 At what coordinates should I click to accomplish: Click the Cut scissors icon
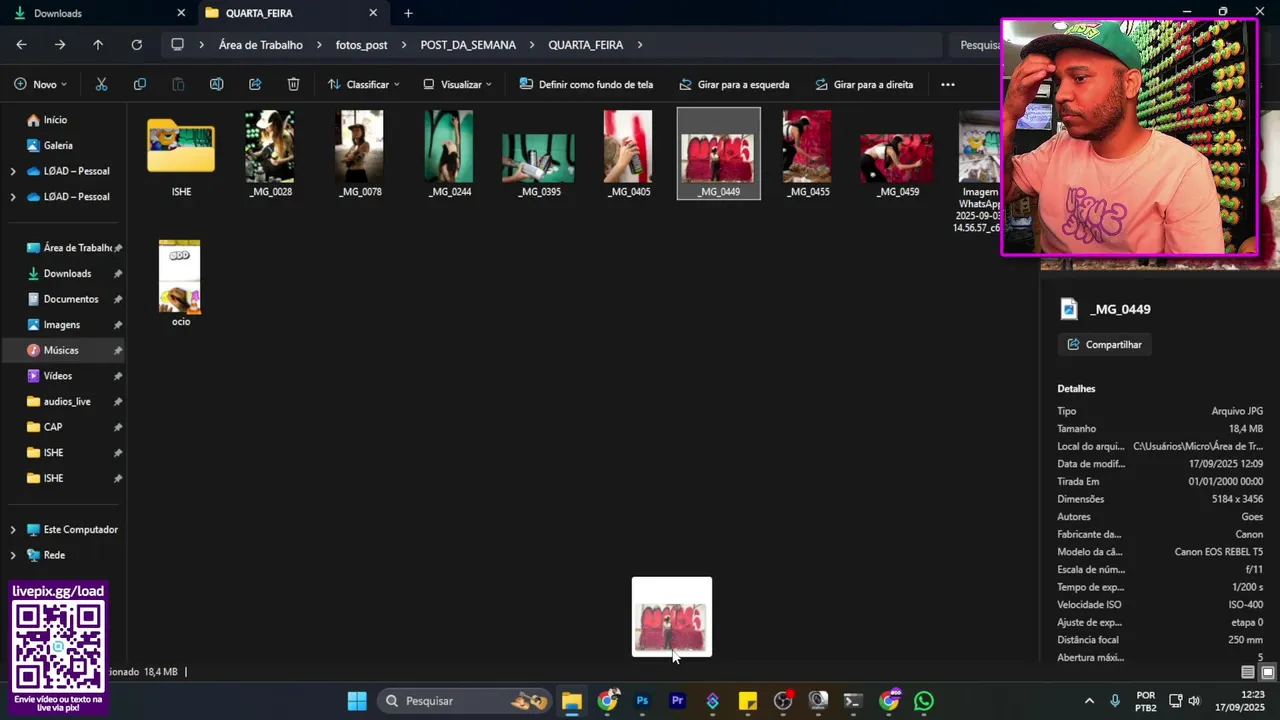pyautogui.click(x=101, y=85)
